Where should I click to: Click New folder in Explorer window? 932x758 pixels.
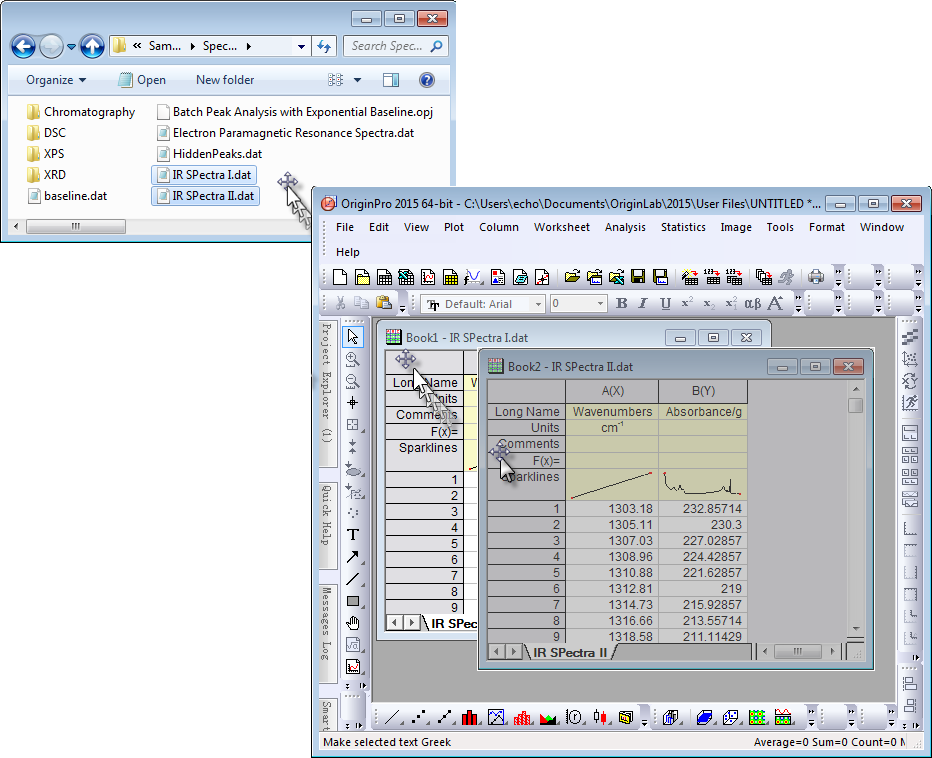tap(225, 80)
